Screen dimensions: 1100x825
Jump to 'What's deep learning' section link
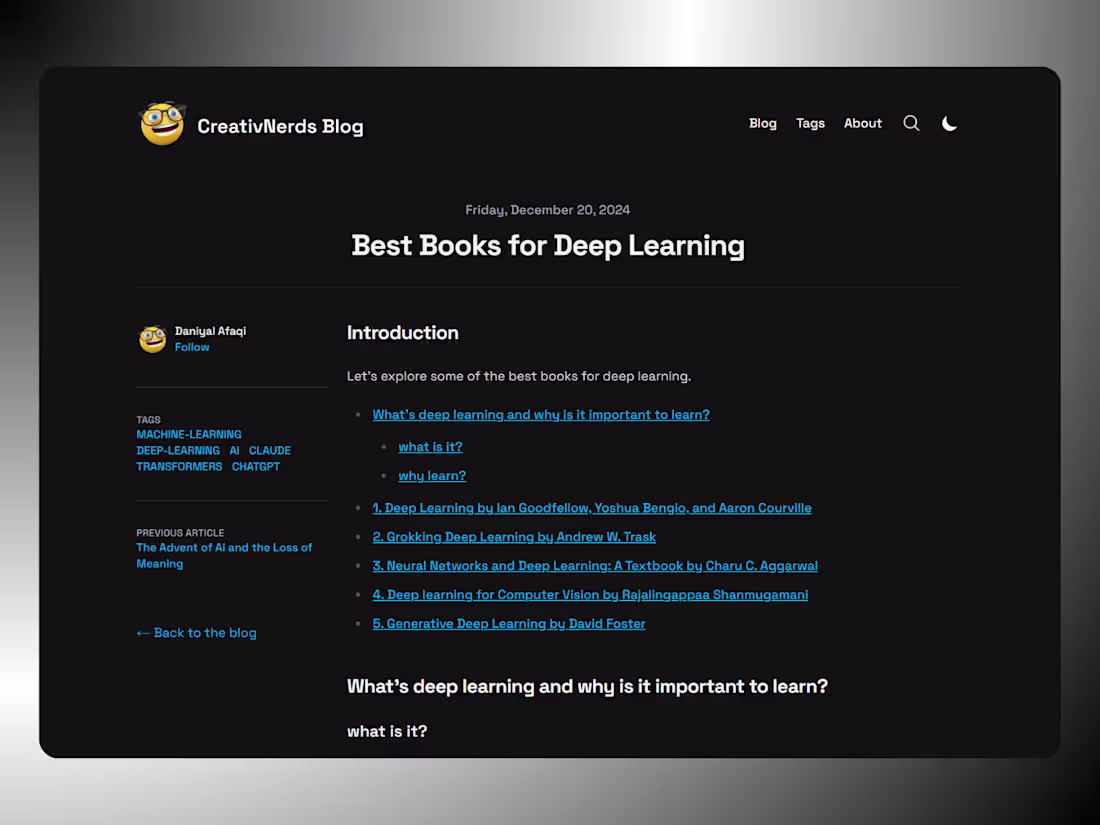541,414
